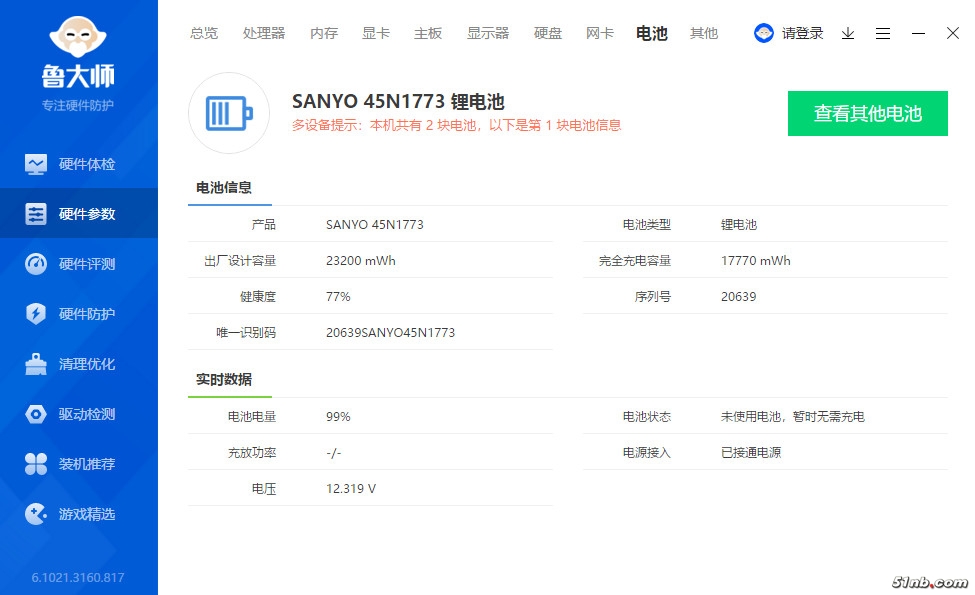This screenshot has width=975, height=595.
Task: Open 驱动检测 in sidebar
Action: (87, 414)
